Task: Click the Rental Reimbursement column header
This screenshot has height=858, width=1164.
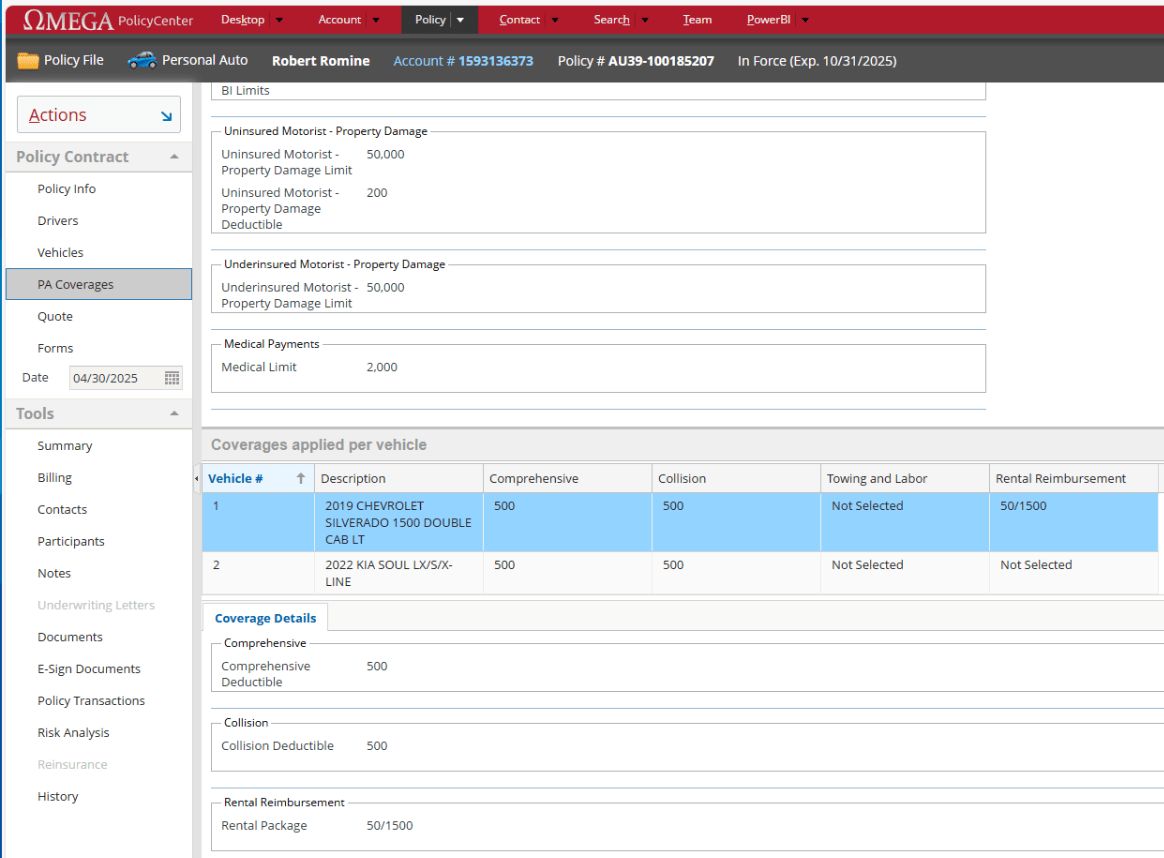Action: tap(1073, 478)
